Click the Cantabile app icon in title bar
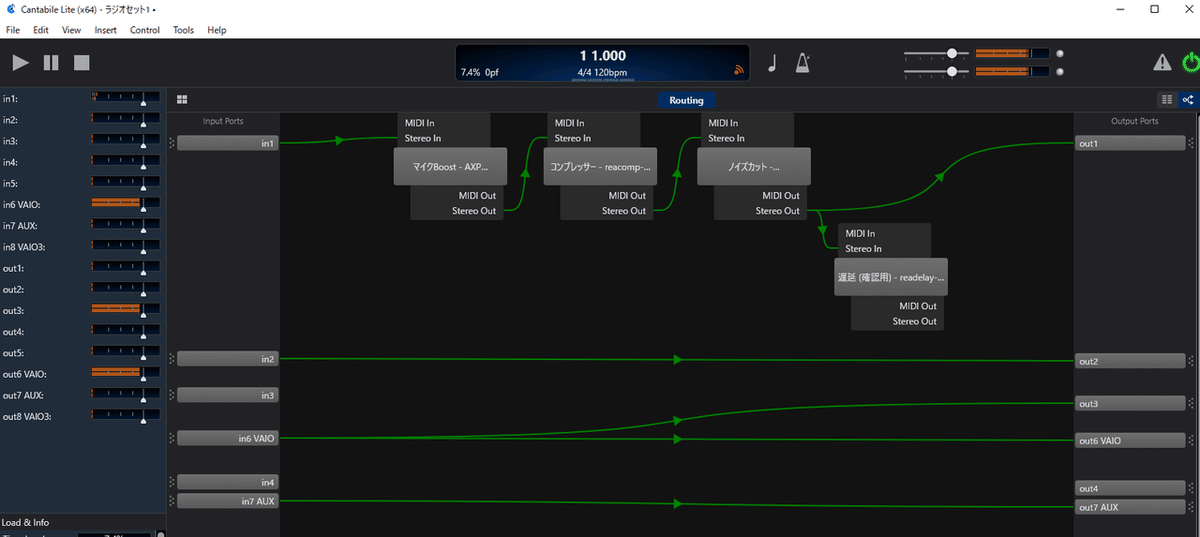 pyautogui.click(x=10, y=8)
